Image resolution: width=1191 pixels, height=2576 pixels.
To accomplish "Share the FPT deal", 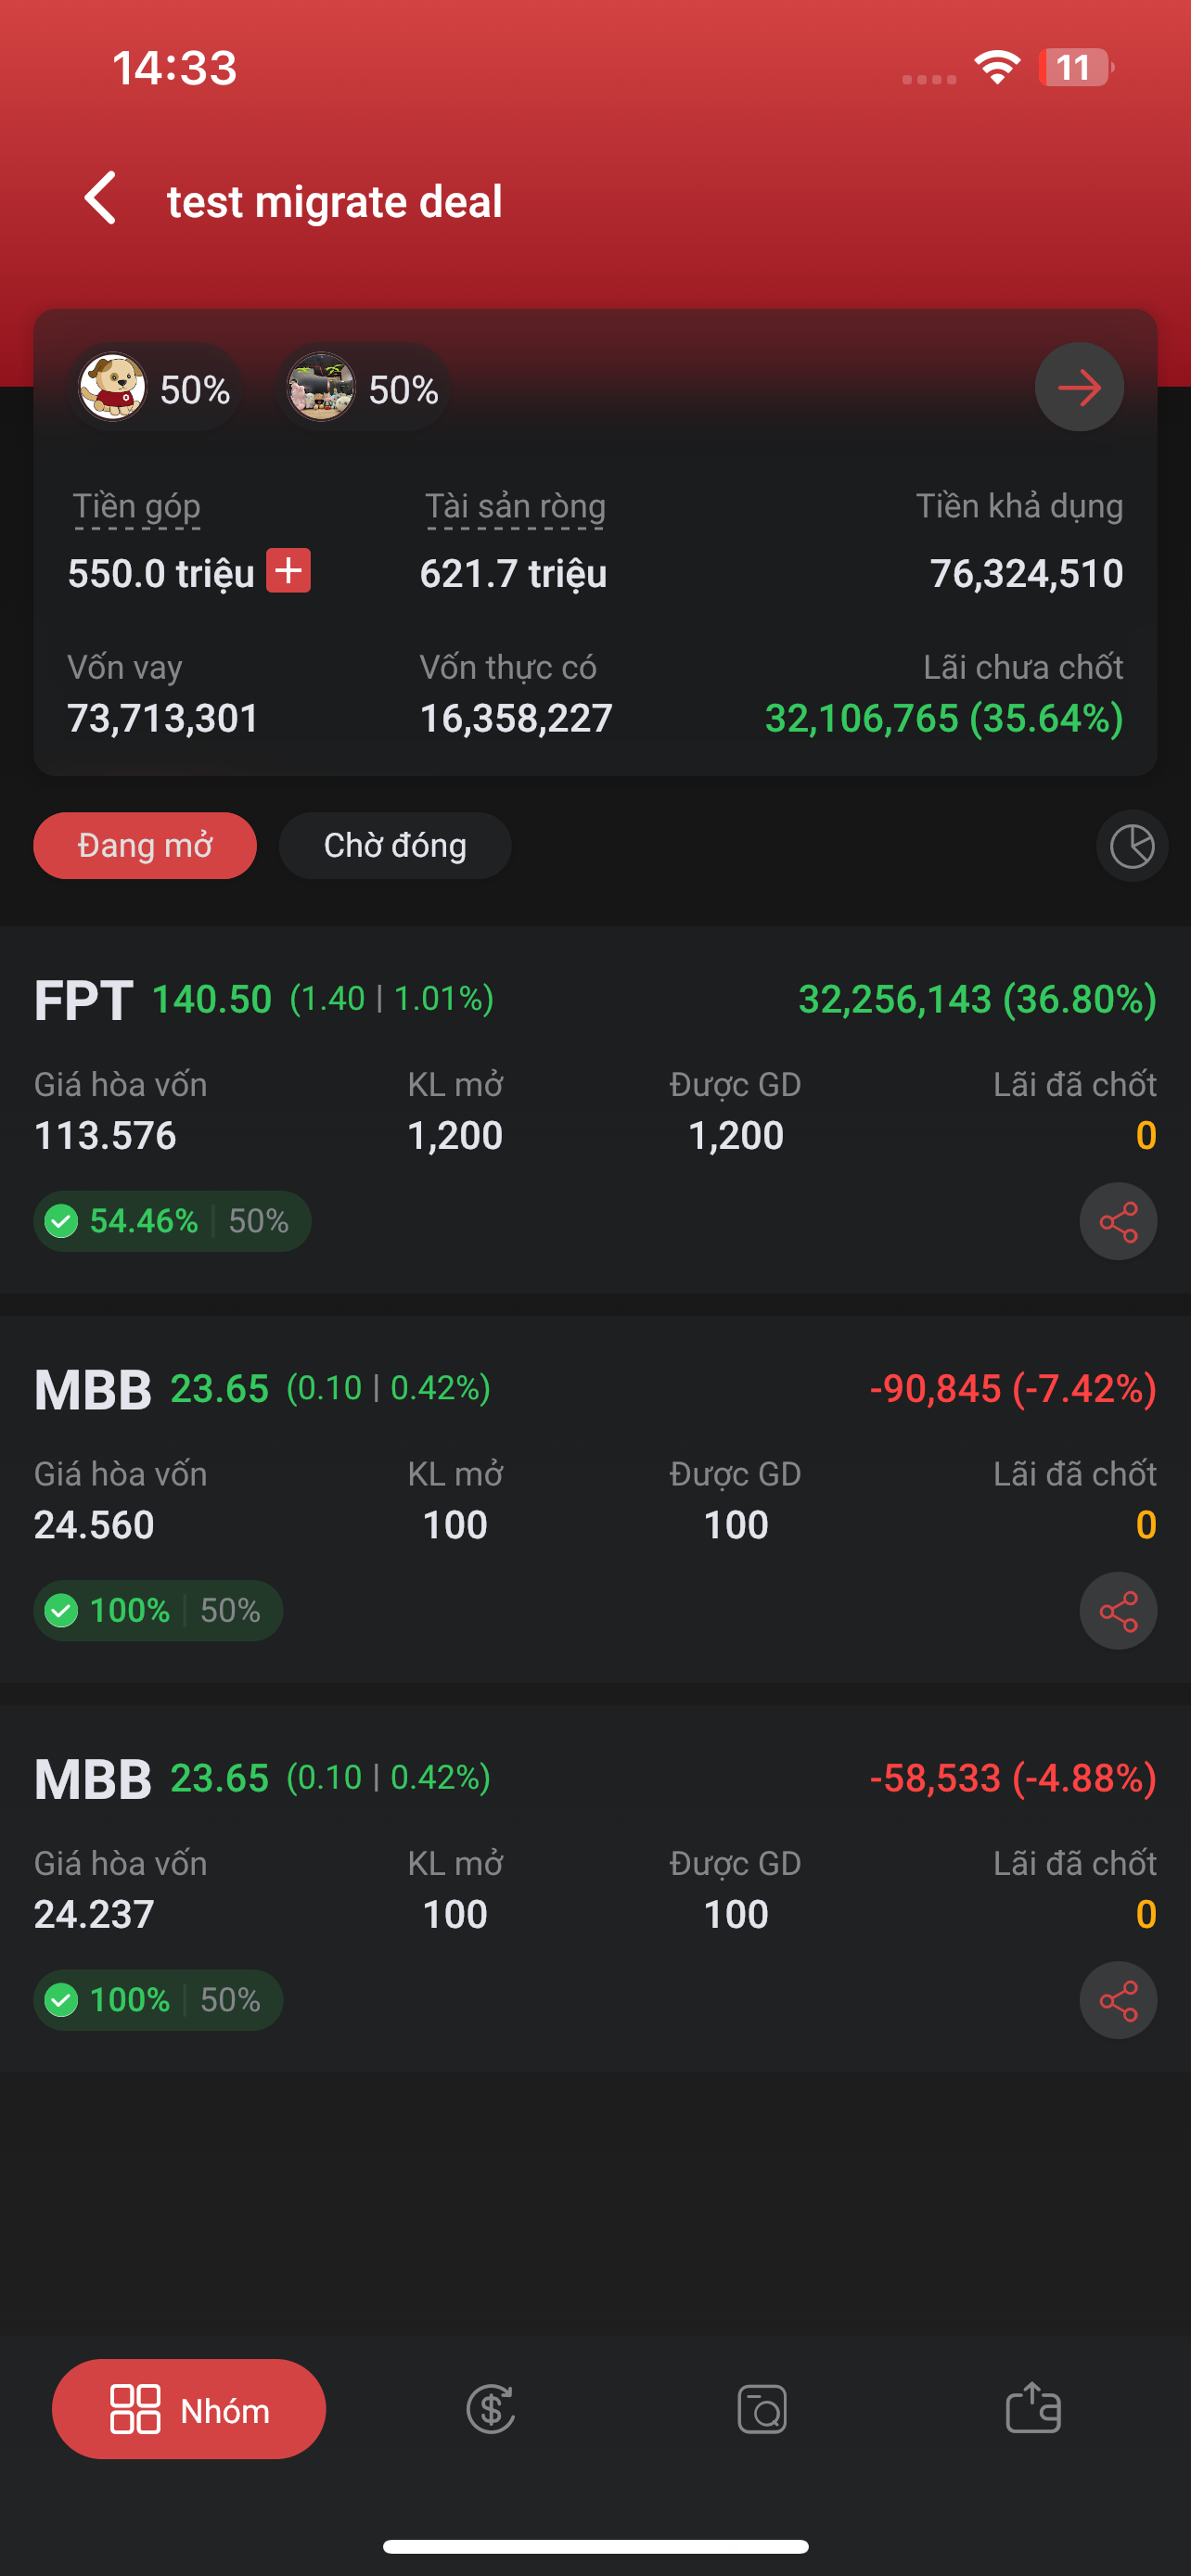I will coord(1117,1221).
